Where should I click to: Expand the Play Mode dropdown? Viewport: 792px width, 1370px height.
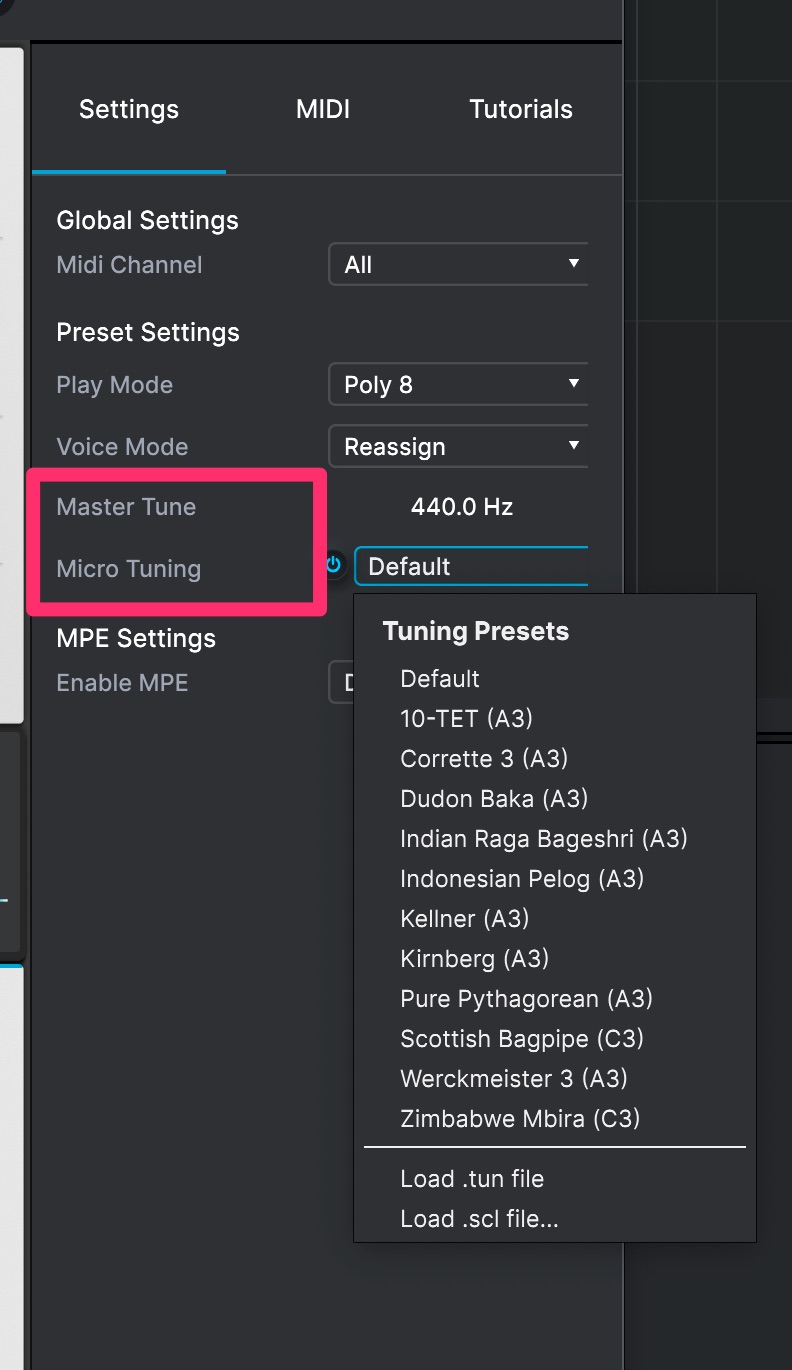458,385
